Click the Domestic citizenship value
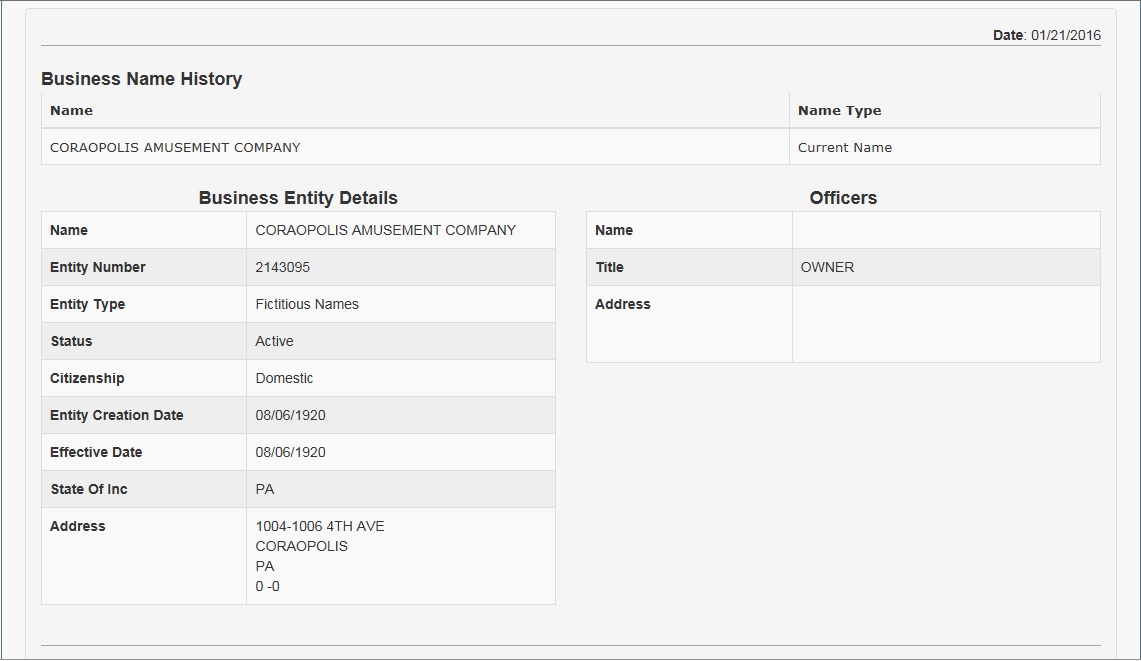This screenshot has width=1141, height=661. [x=284, y=379]
